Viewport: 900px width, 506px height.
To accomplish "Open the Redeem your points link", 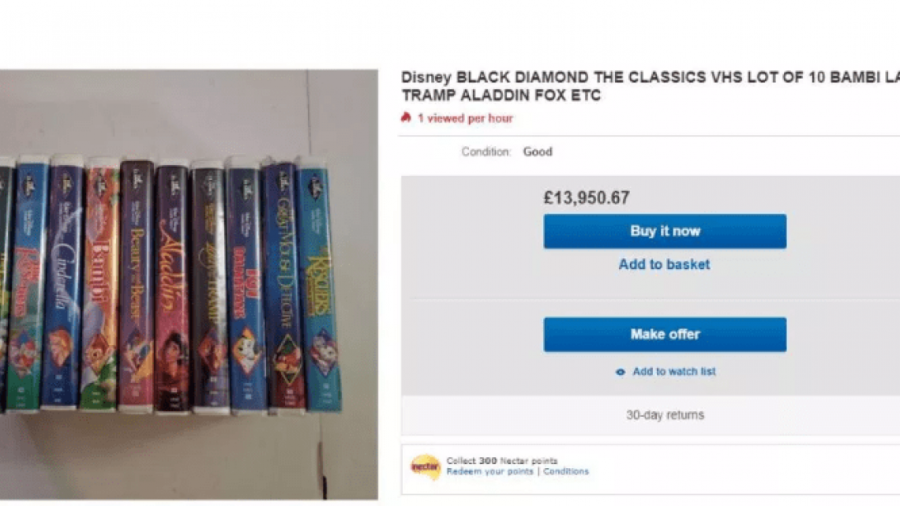I will (x=490, y=472).
